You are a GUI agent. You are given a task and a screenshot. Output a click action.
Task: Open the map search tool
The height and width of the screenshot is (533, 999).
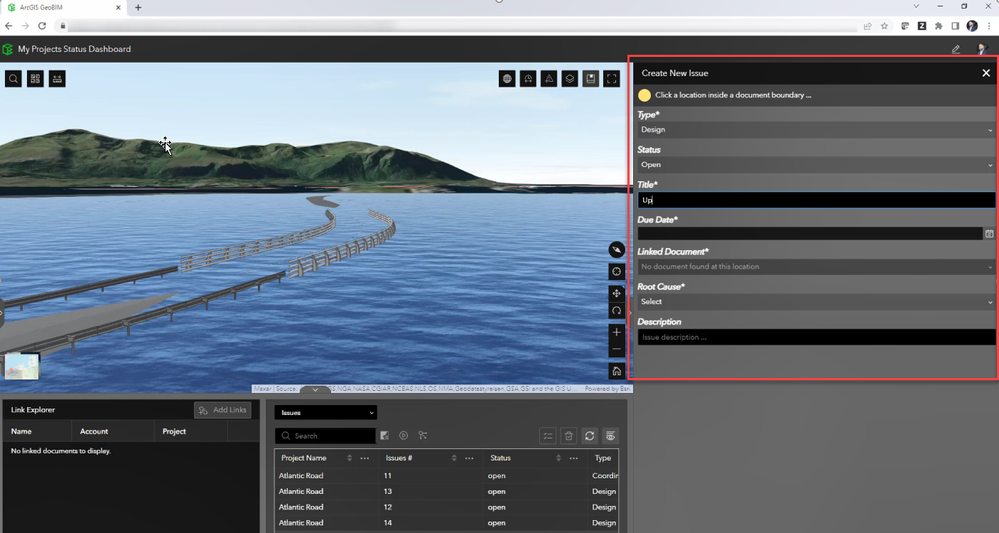[13, 79]
